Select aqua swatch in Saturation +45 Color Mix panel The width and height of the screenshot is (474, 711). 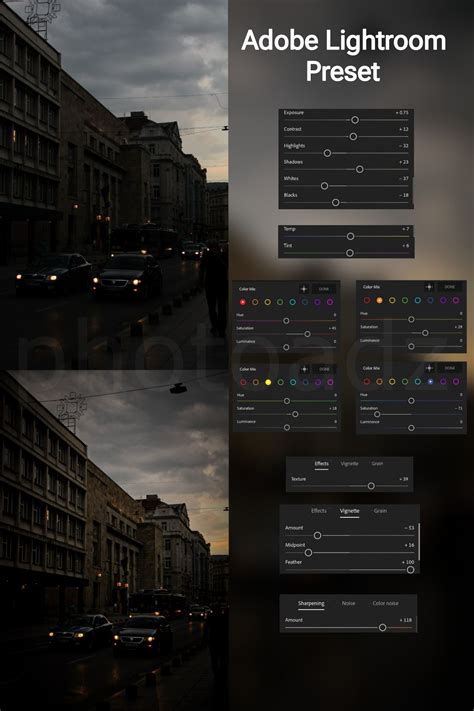point(293,302)
